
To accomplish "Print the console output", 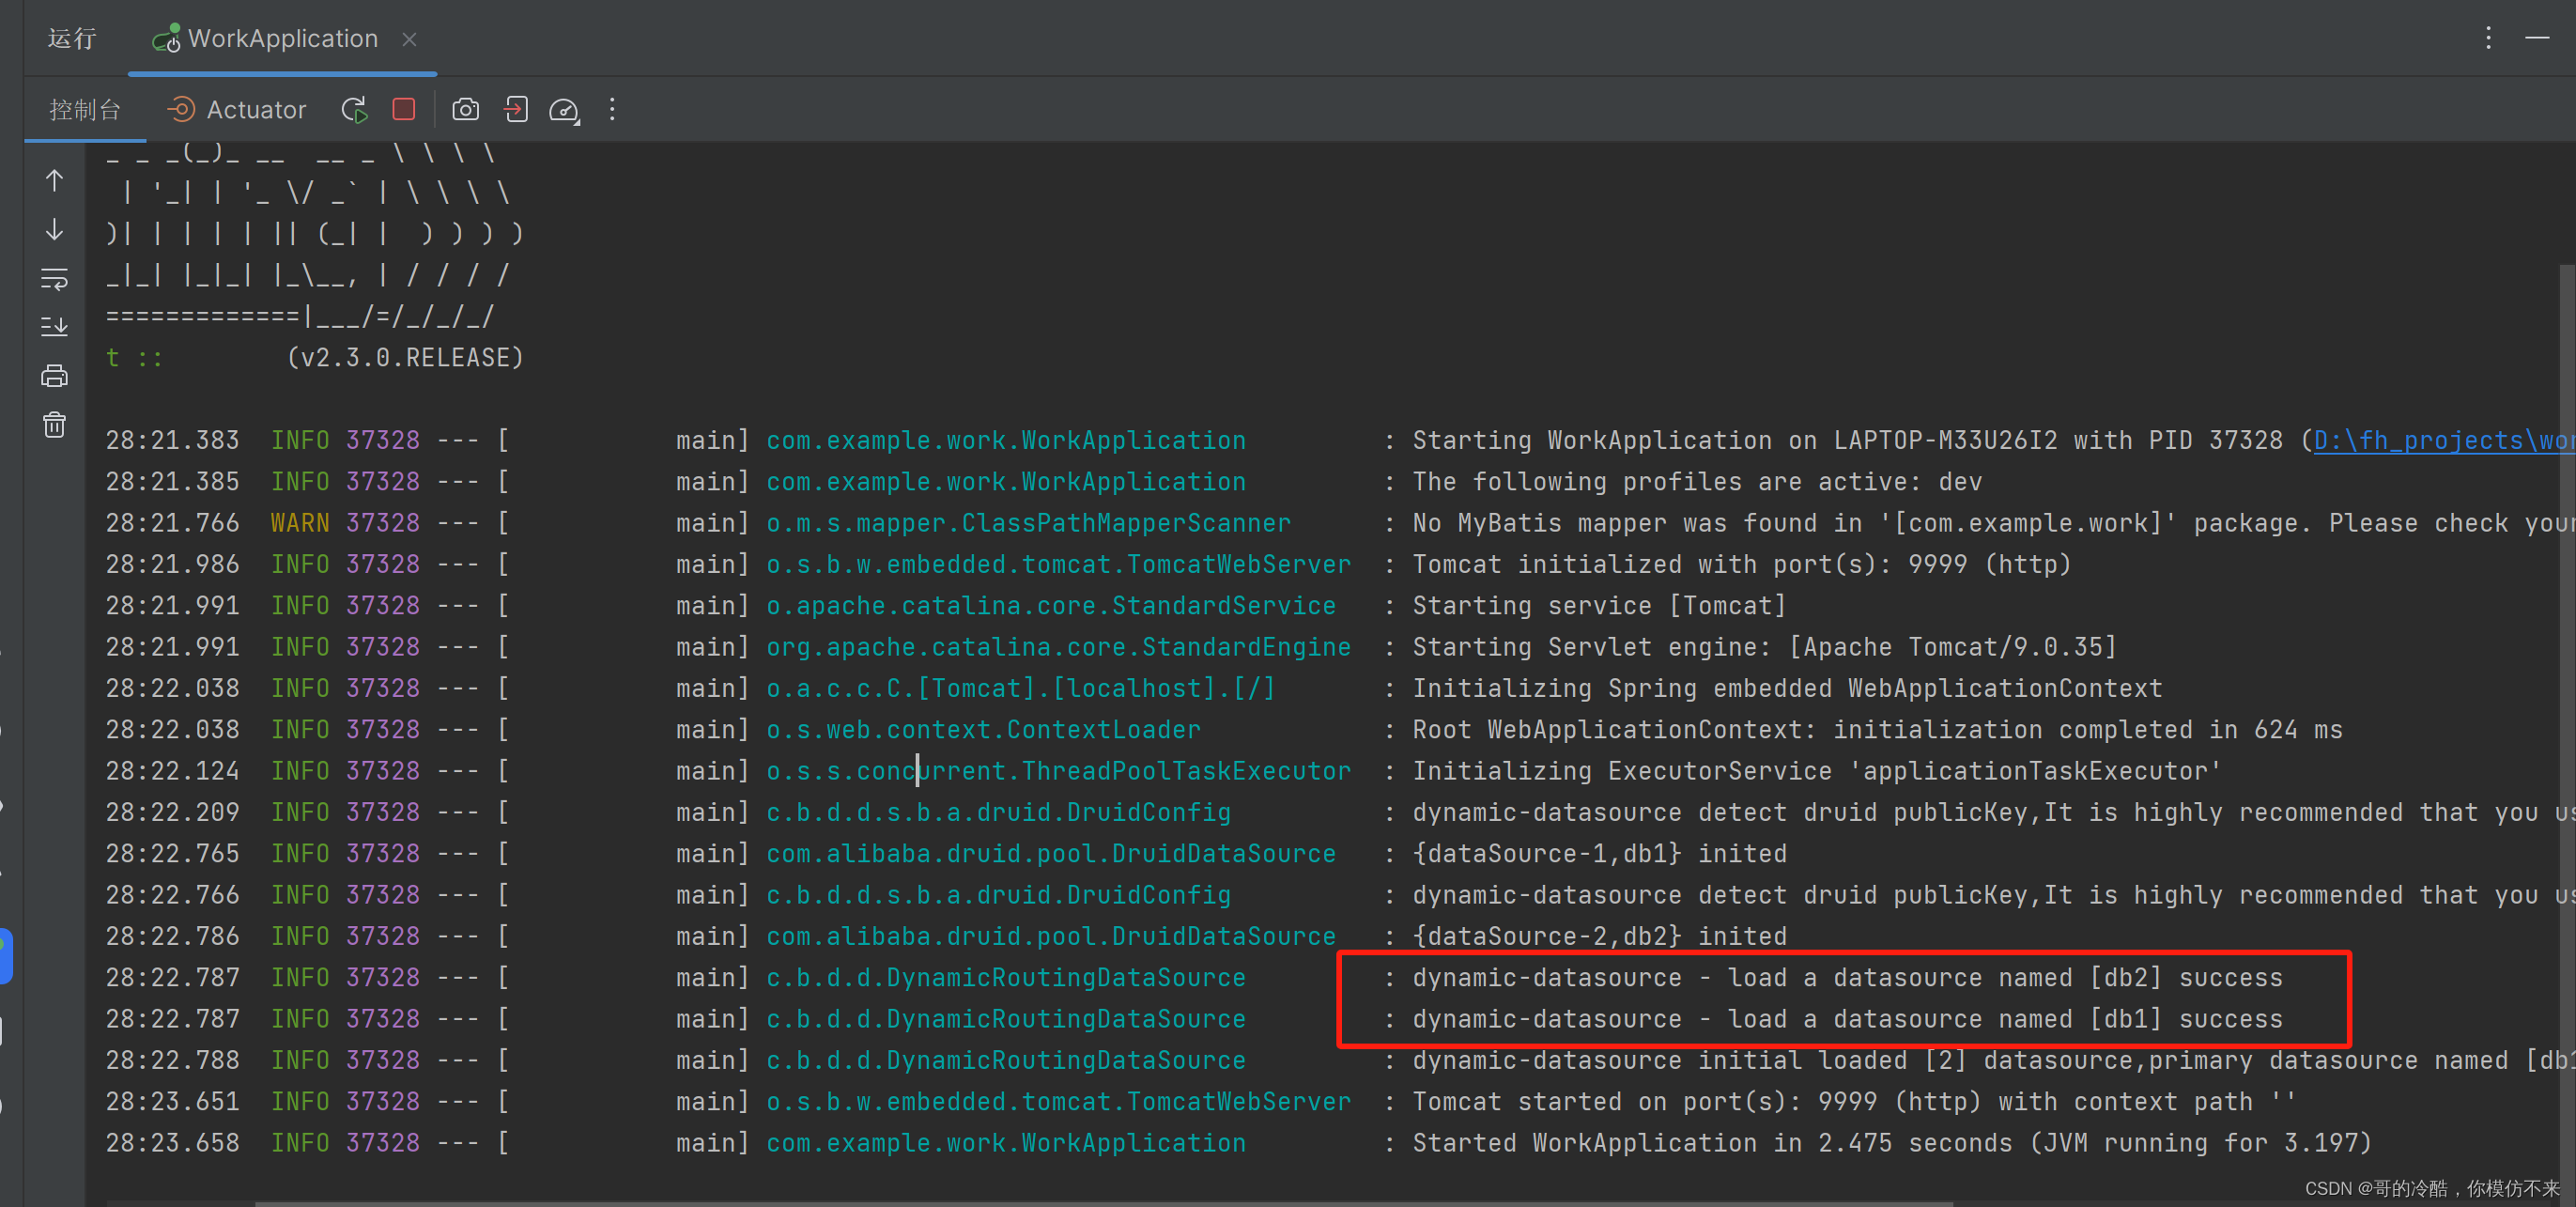I will (54, 375).
